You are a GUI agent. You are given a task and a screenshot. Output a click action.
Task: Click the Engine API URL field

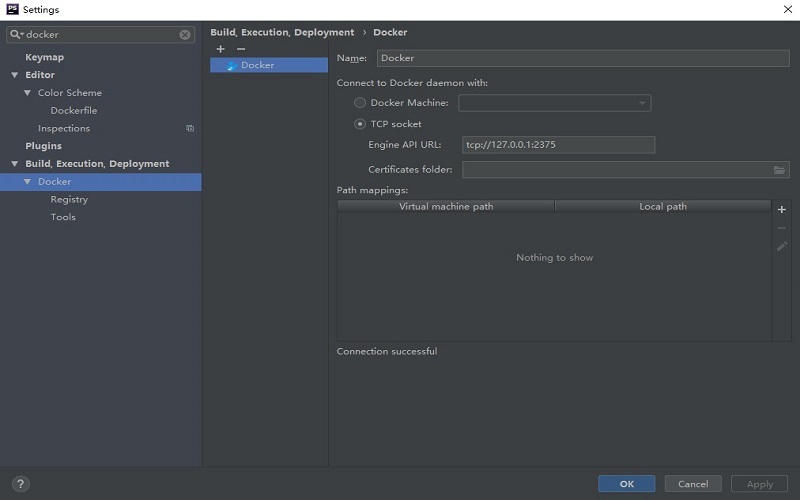558,145
